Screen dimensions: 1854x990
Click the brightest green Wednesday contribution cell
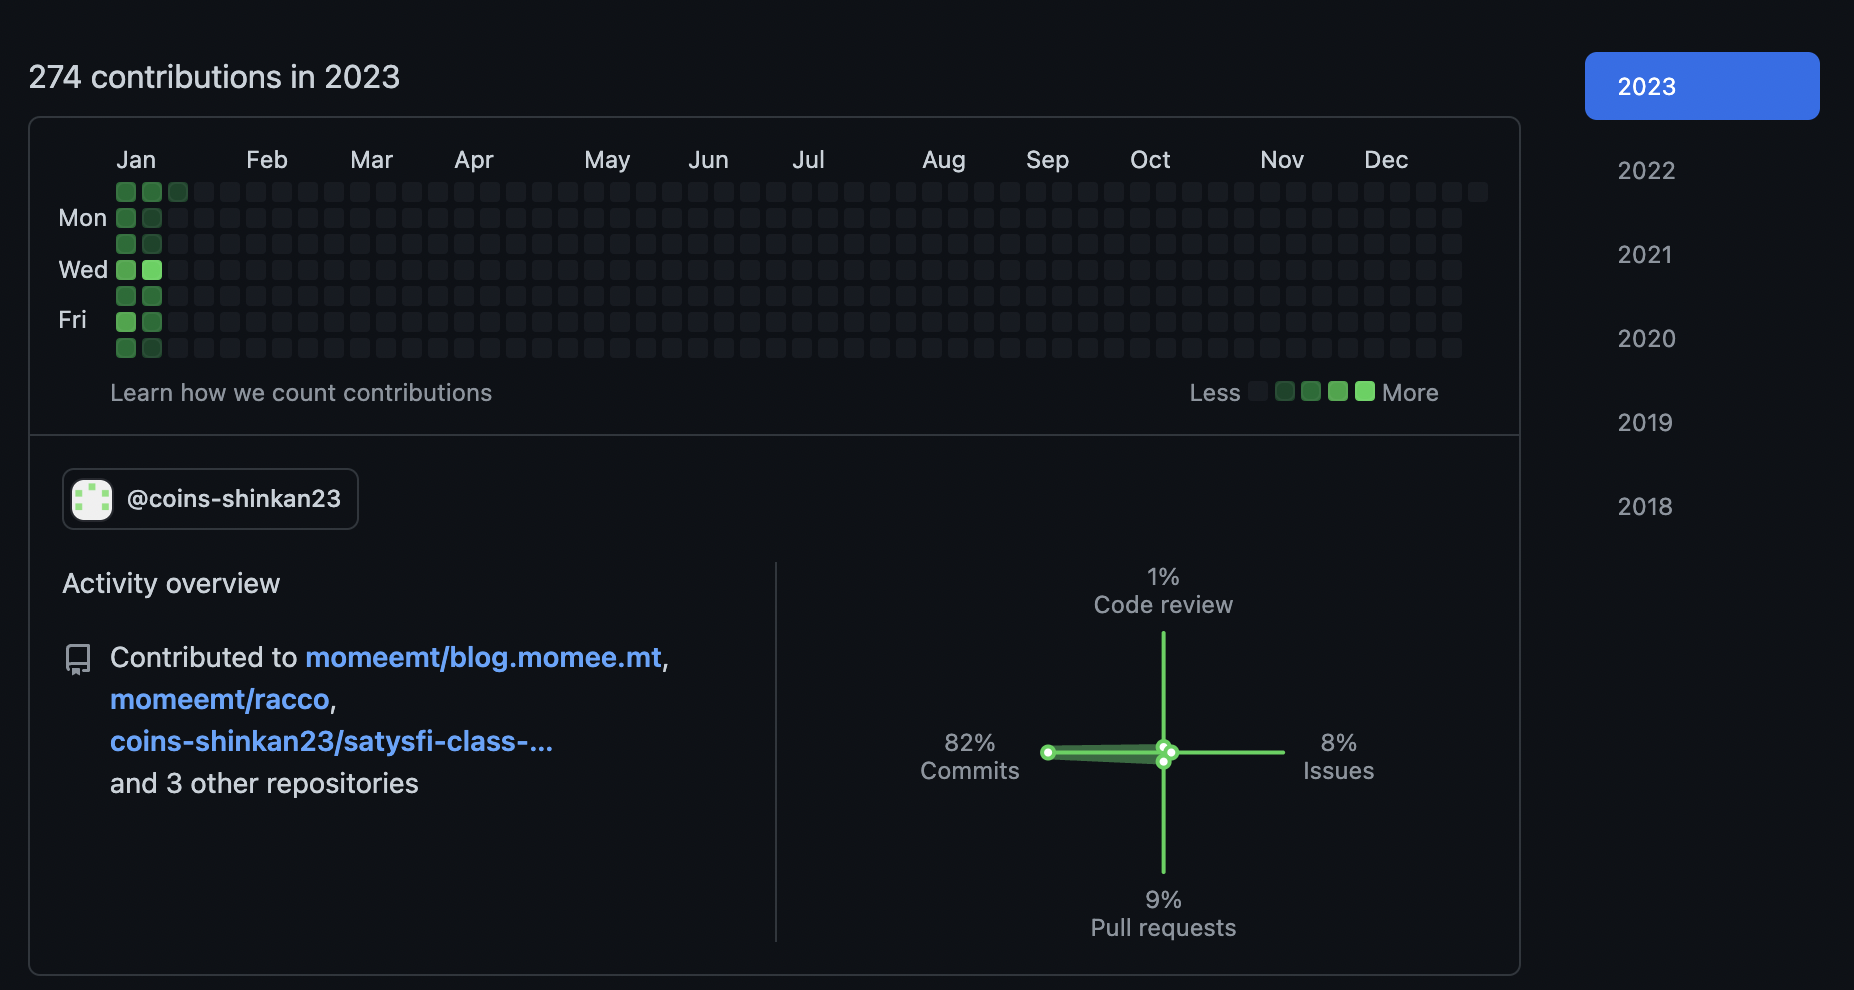[x=152, y=270]
